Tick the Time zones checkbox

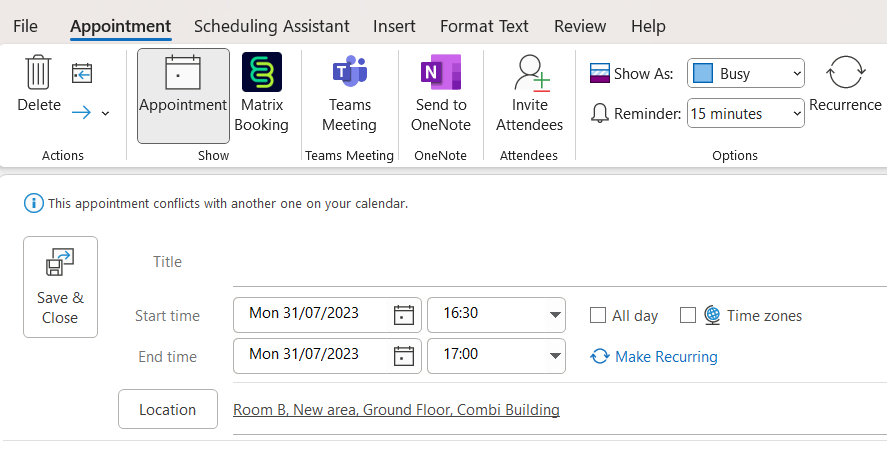point(688,316)
